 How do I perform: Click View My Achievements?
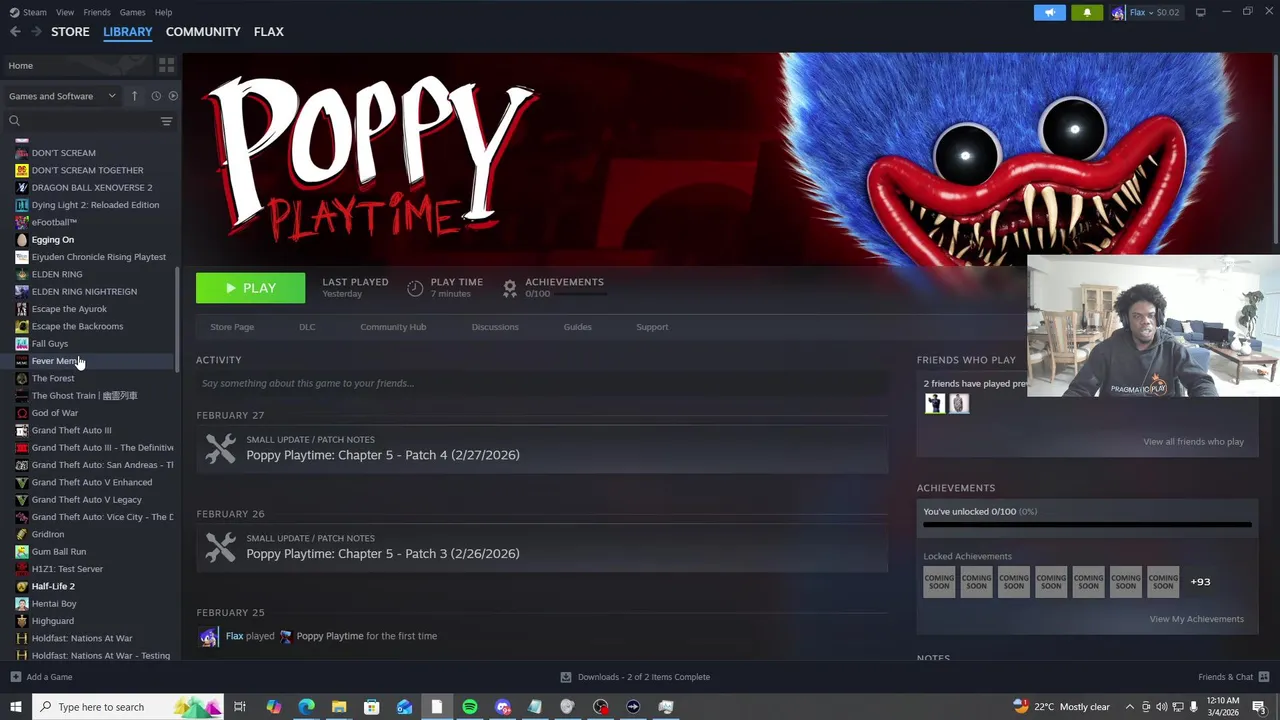1196,619
